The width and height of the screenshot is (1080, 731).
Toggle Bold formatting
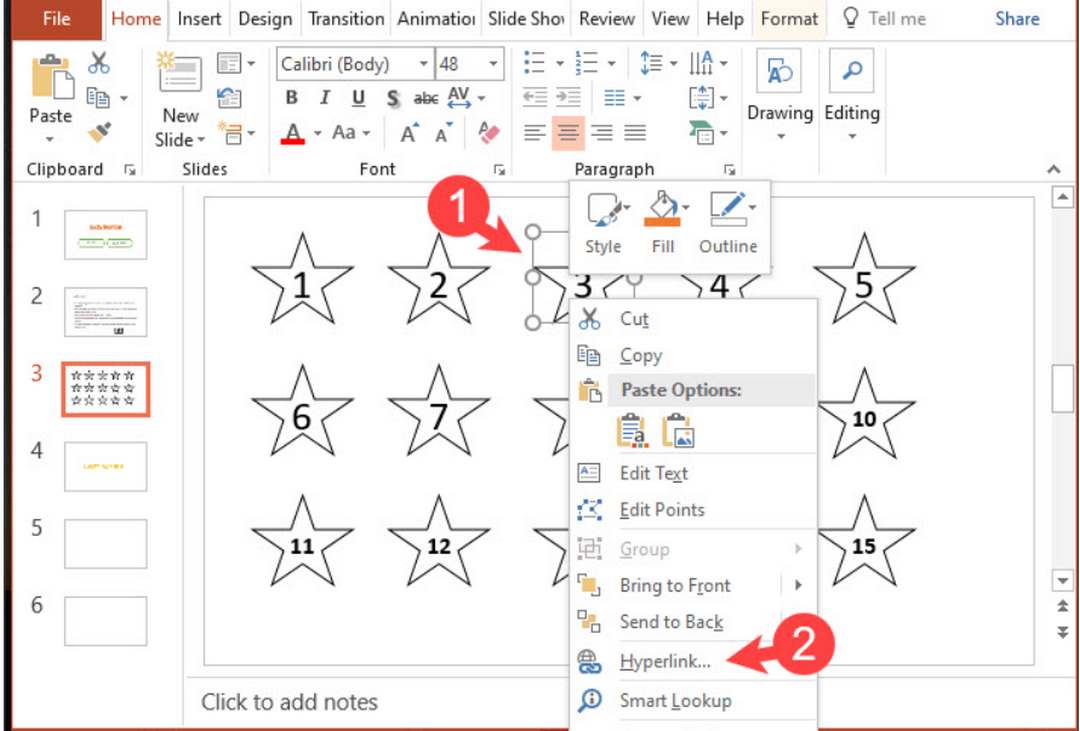pyautogui.click(x=291, y=98)
